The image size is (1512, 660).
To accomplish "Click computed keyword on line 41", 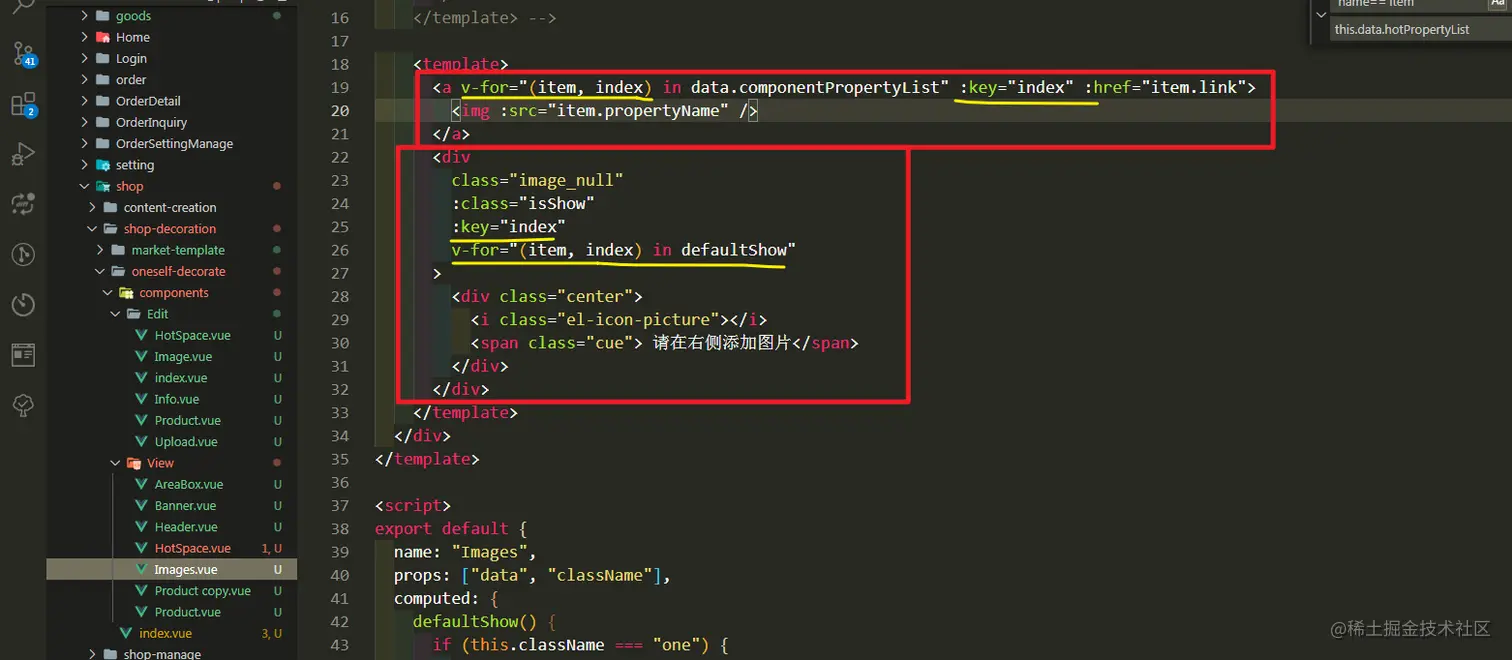I will click(x=432, y=598).
